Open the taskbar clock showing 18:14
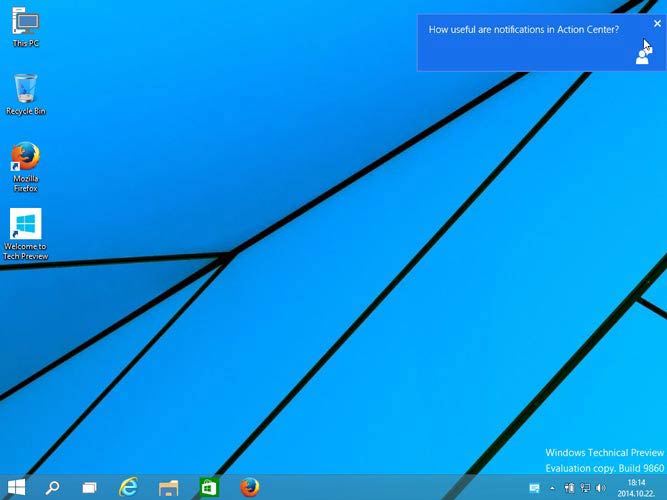The width and height of the screenshot is (667, 500). click(x=637, y=488)
